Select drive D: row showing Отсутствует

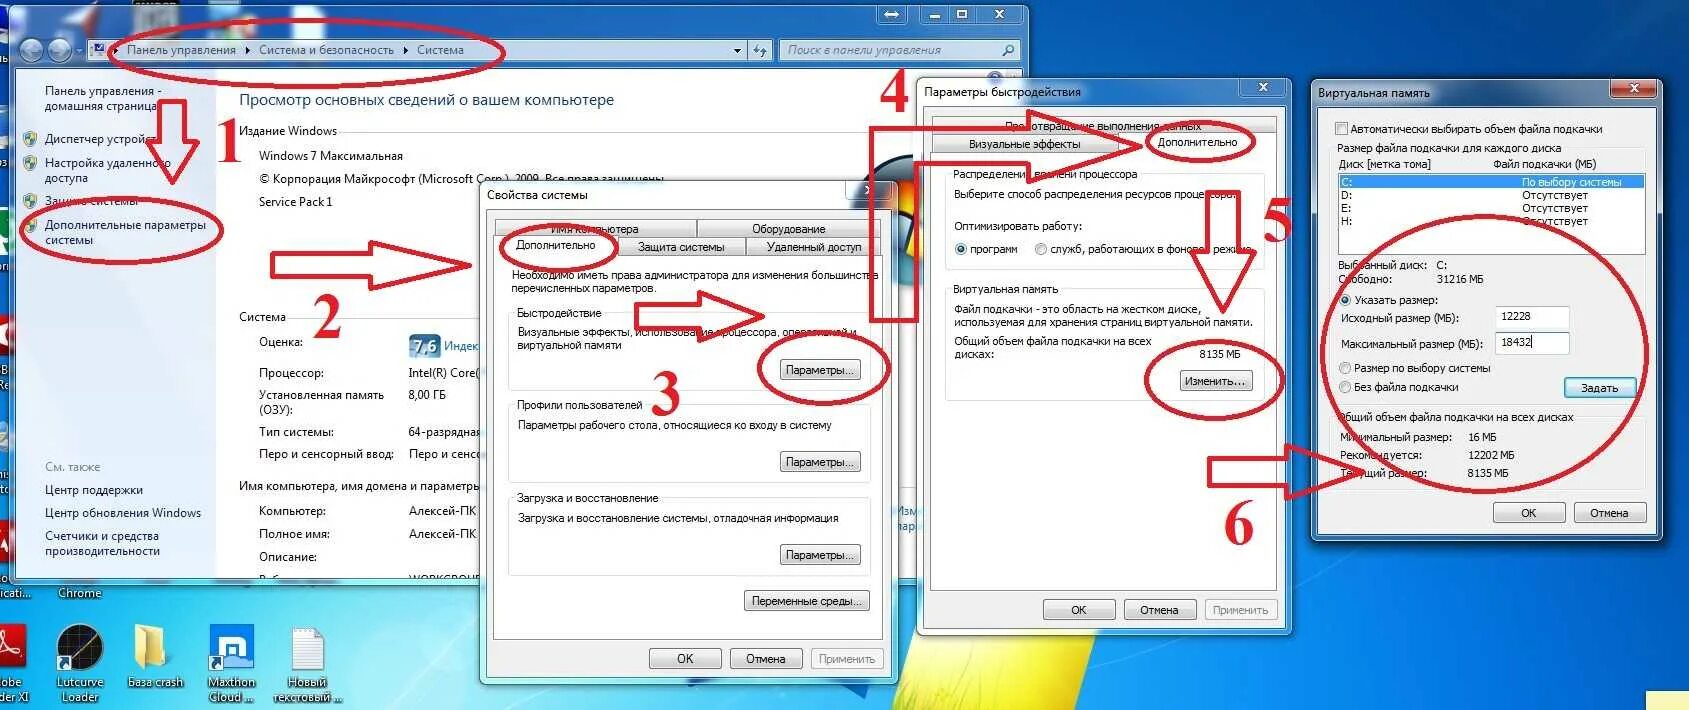(x=1491, y=195)
